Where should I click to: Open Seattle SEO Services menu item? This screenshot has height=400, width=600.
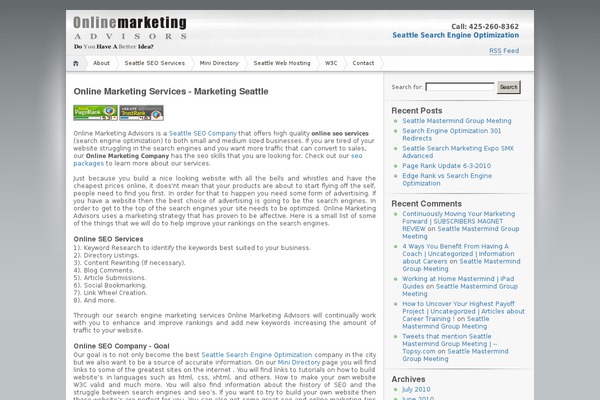tap(155, 63)
